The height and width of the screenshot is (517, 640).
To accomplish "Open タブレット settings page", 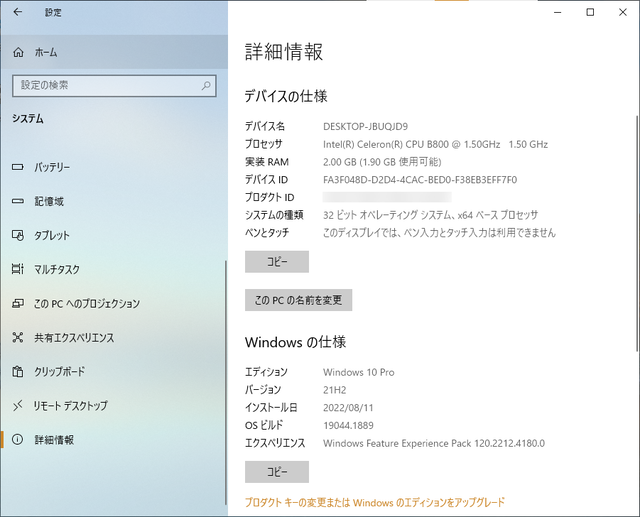I will click(x=113, y=235).
